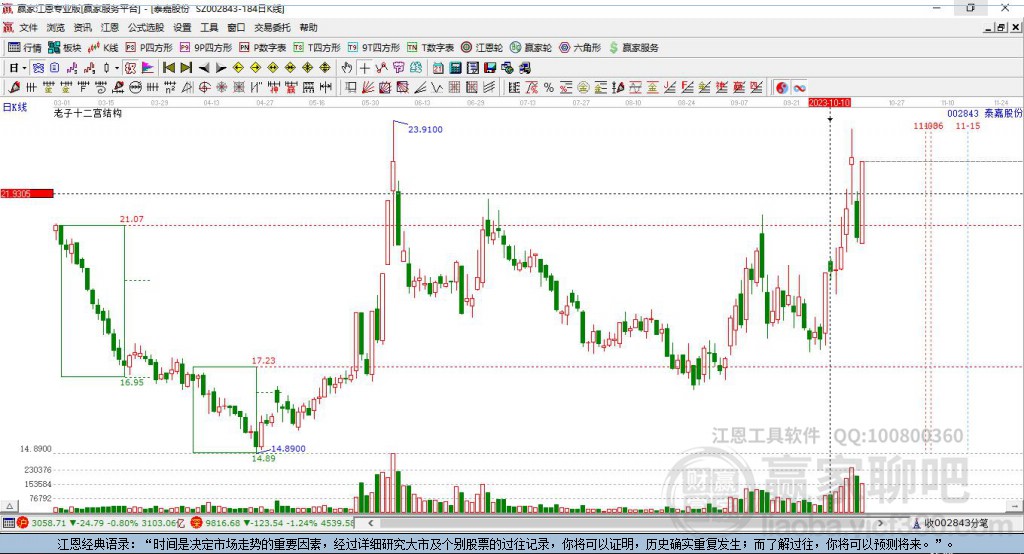This screenshot has width=1024, height=554.
Task: Open the 公式选股 menu
Action: pos(146,27)
